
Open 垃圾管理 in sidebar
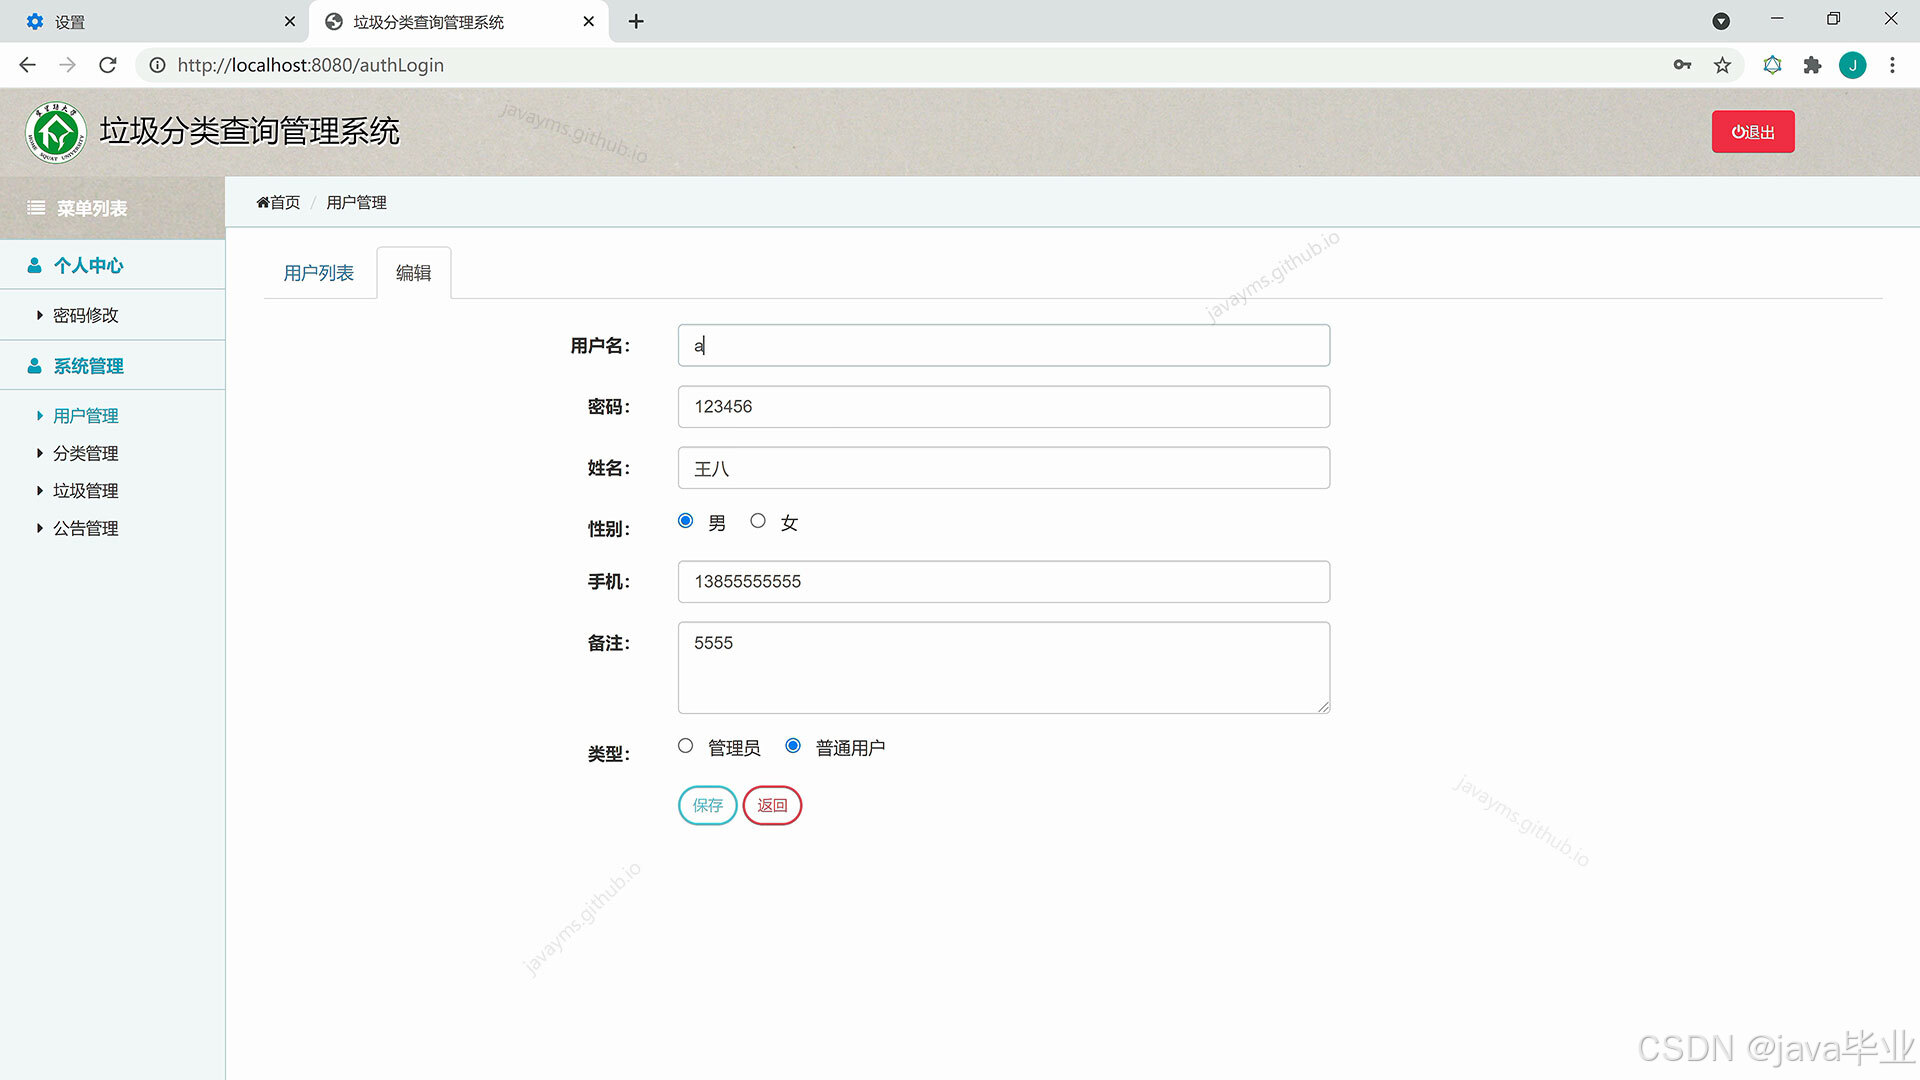(86, 490)
